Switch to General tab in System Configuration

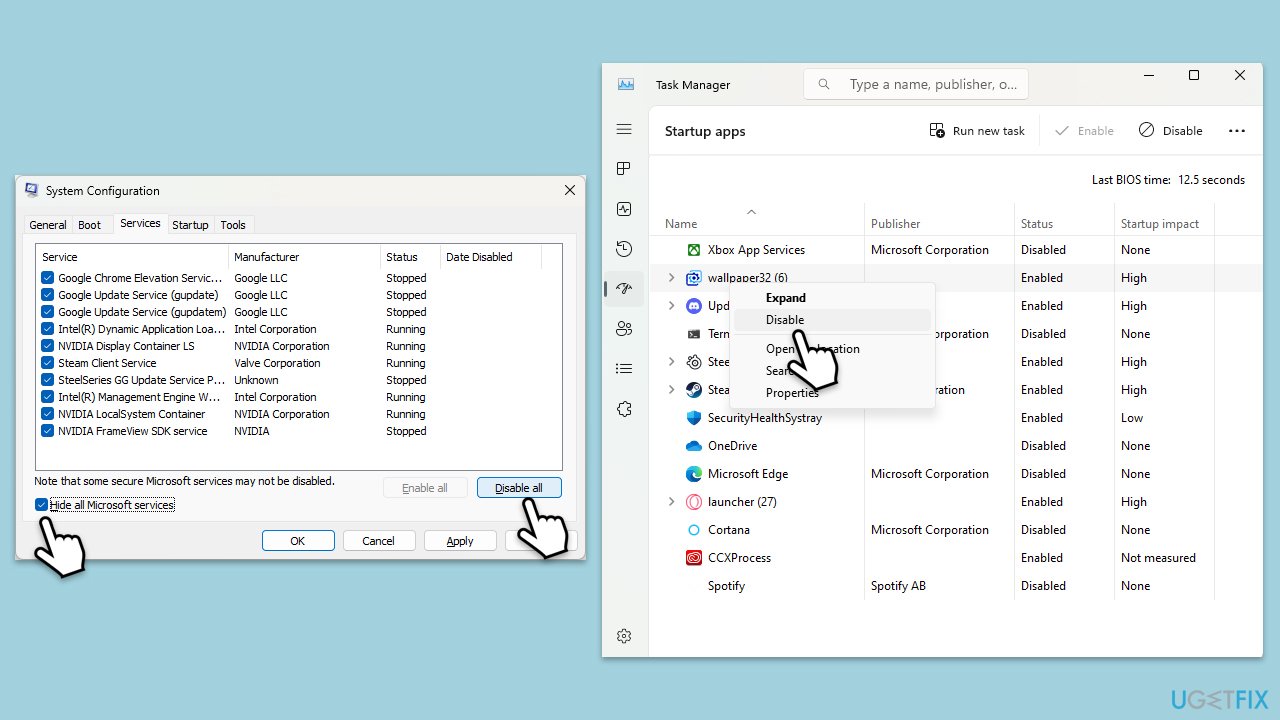48,225
